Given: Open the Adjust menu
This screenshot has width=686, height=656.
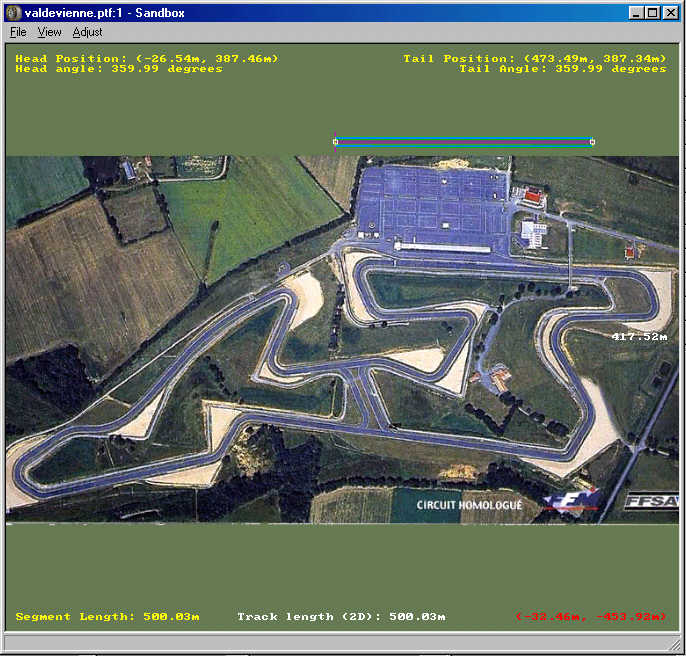Looking at the screenshot, I should pyautogui.click(x=88, y=32).
